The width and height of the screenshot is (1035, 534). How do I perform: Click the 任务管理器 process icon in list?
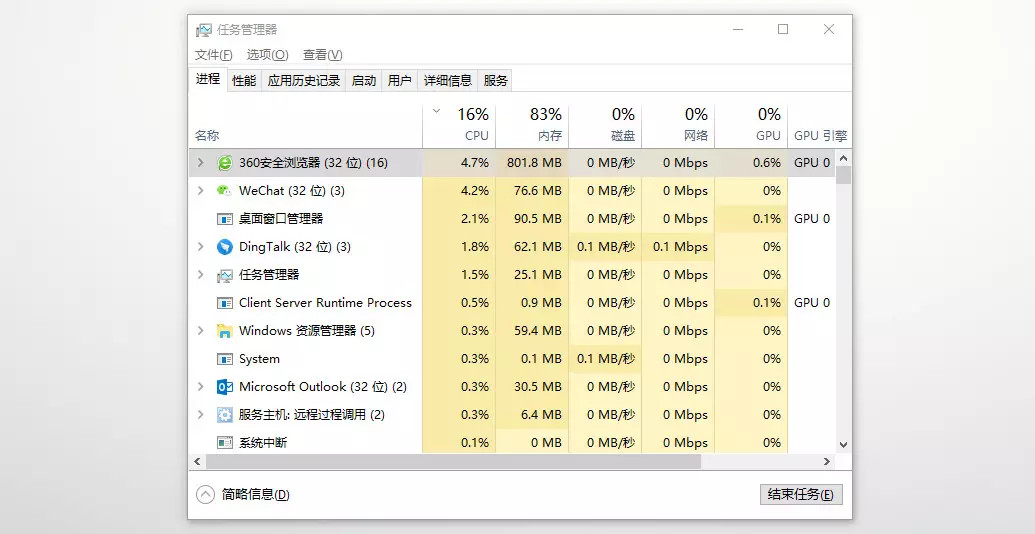click(x=225, y=275)
